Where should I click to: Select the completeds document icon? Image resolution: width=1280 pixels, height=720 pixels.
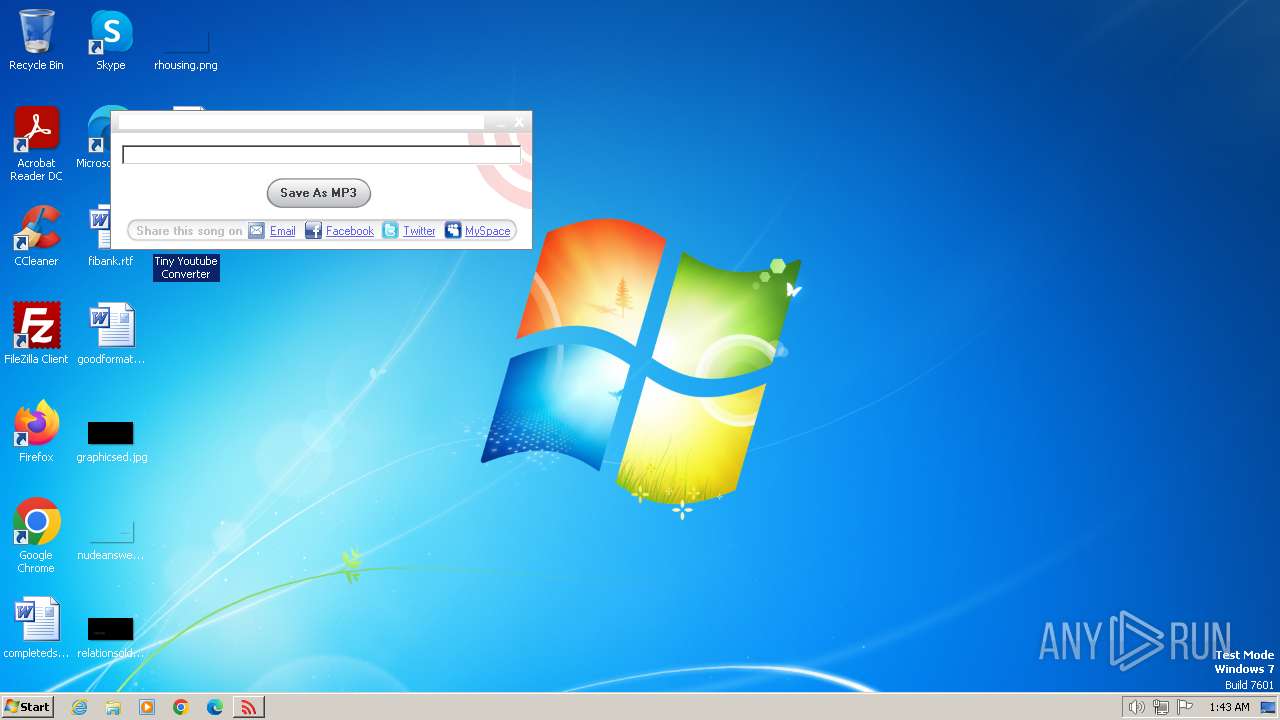(36, 629)
